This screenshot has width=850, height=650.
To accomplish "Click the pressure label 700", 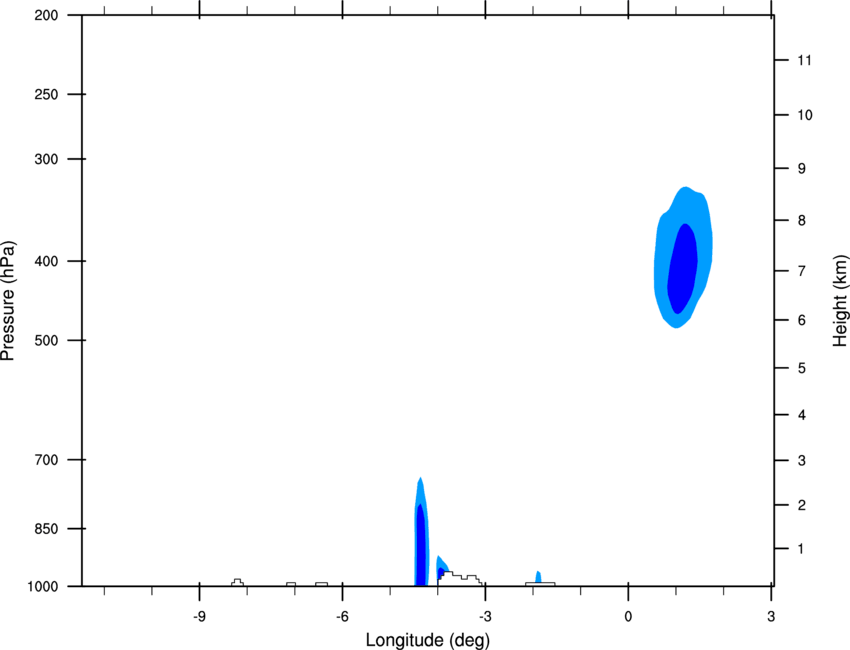I will coord(46,460).
